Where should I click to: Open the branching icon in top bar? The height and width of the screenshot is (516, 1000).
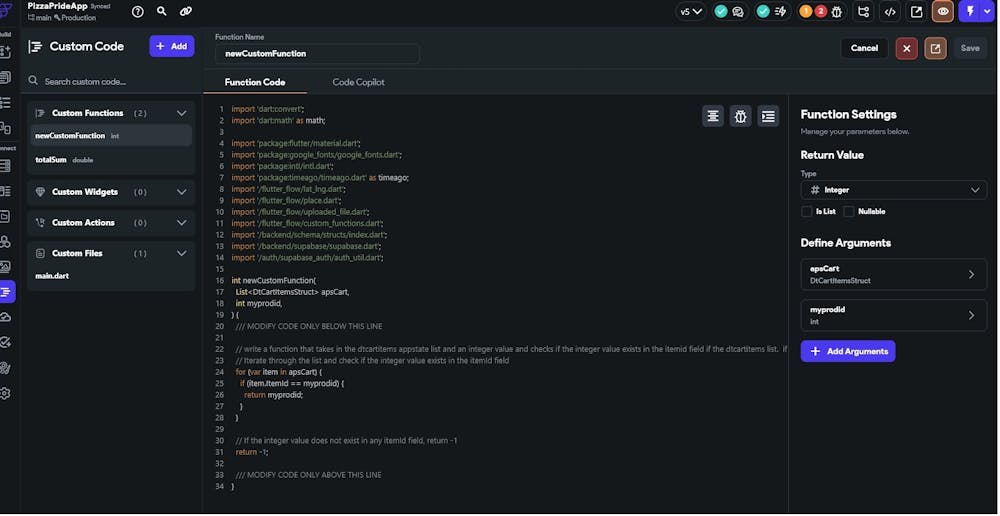[863, 12]
